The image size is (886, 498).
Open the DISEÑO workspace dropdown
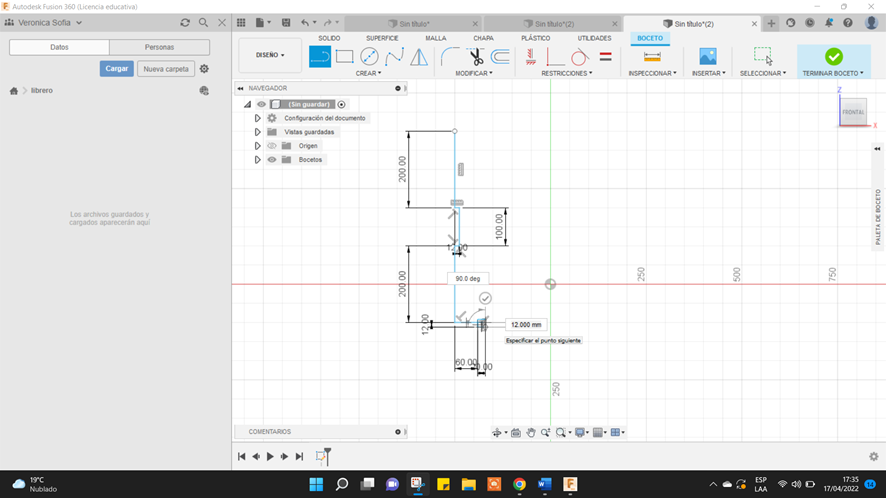pyautogui.click(x=270, y=55)
